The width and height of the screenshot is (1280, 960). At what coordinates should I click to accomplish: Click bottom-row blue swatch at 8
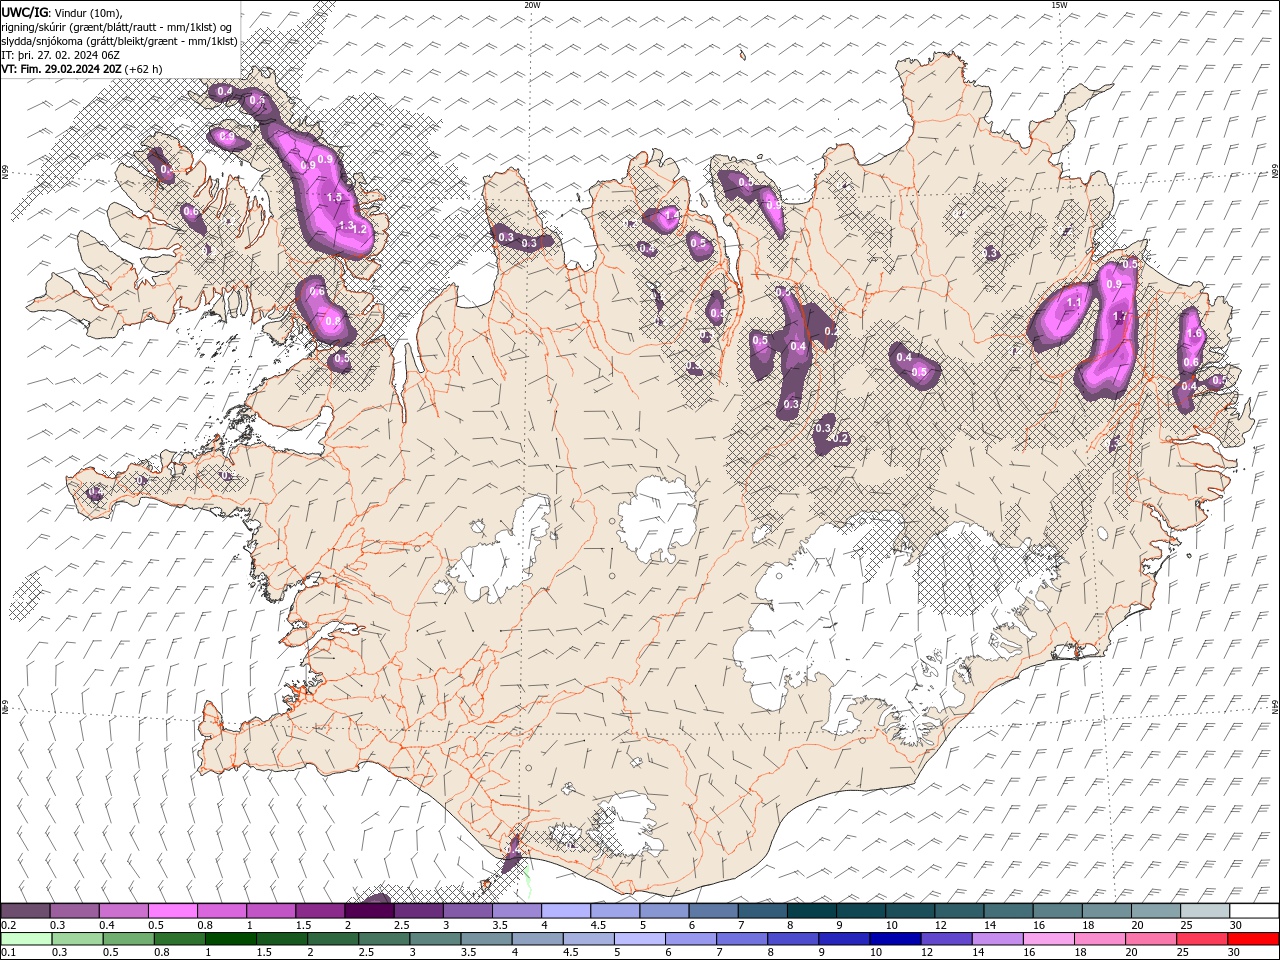(793, 939)
